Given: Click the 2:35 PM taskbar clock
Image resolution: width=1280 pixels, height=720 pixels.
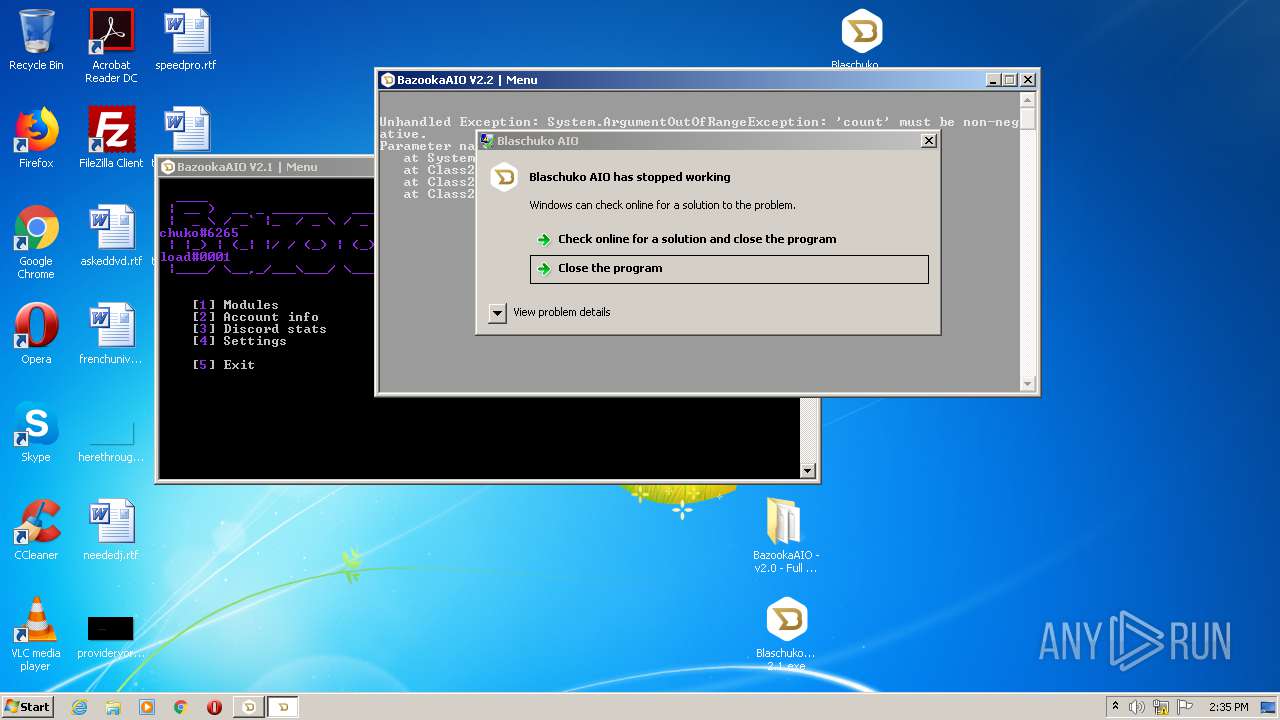Looking at the screenshot, I should 1228,707.
